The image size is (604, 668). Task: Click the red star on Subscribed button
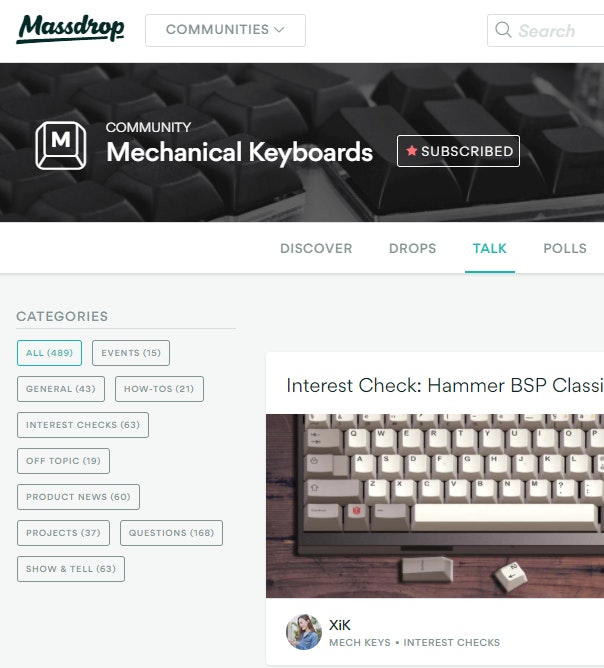click(411, 150)
